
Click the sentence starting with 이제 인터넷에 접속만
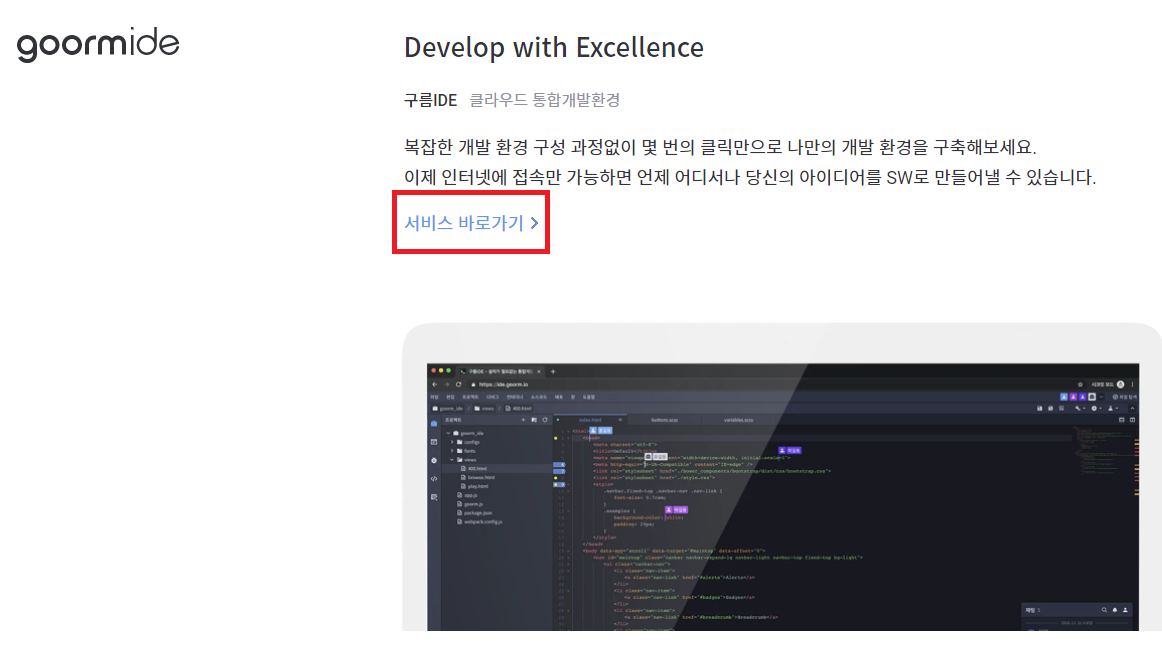pos(750,177)
